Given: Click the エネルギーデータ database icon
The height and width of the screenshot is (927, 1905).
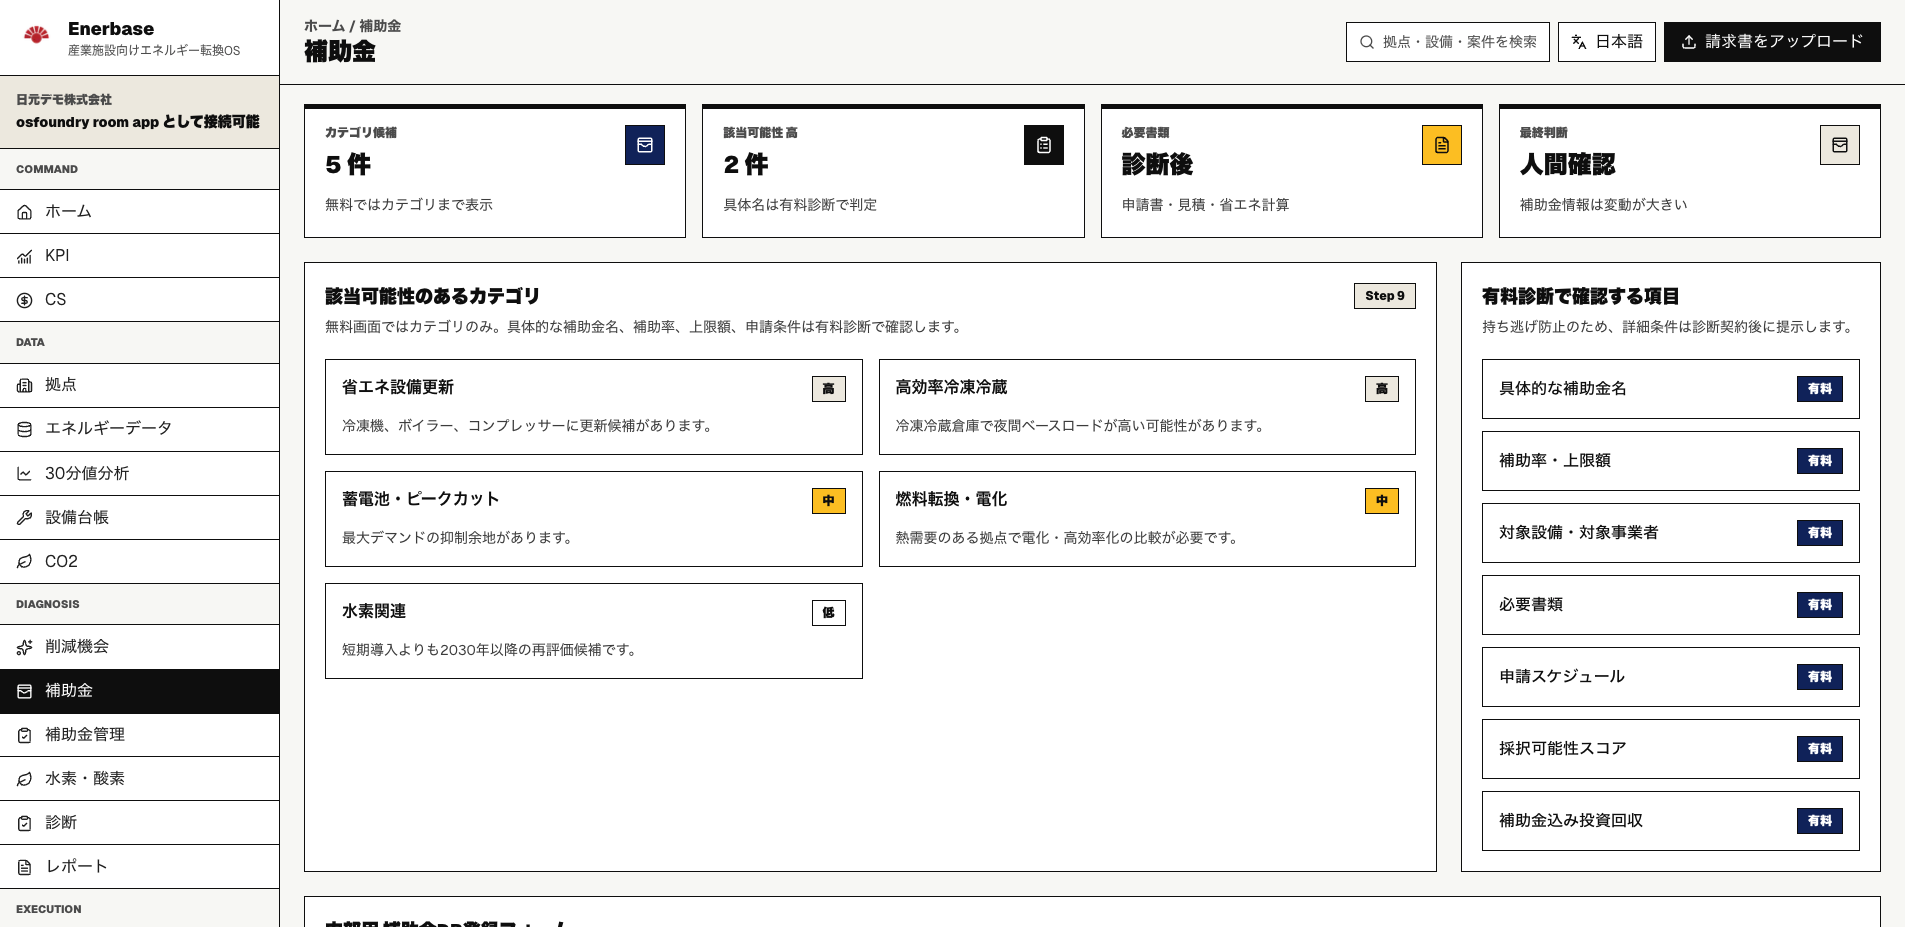Looking at the screenshot, I should [x=25, y=429].
